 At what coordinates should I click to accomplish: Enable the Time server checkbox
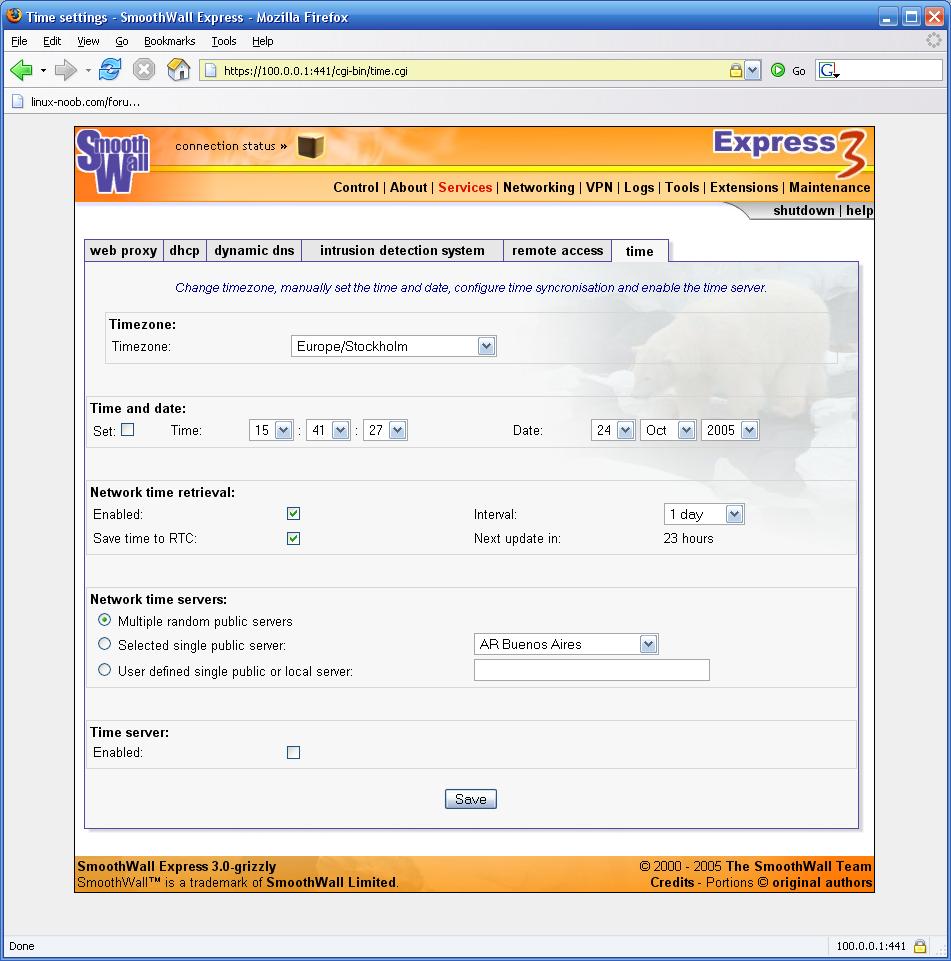[x=294, y=753]
